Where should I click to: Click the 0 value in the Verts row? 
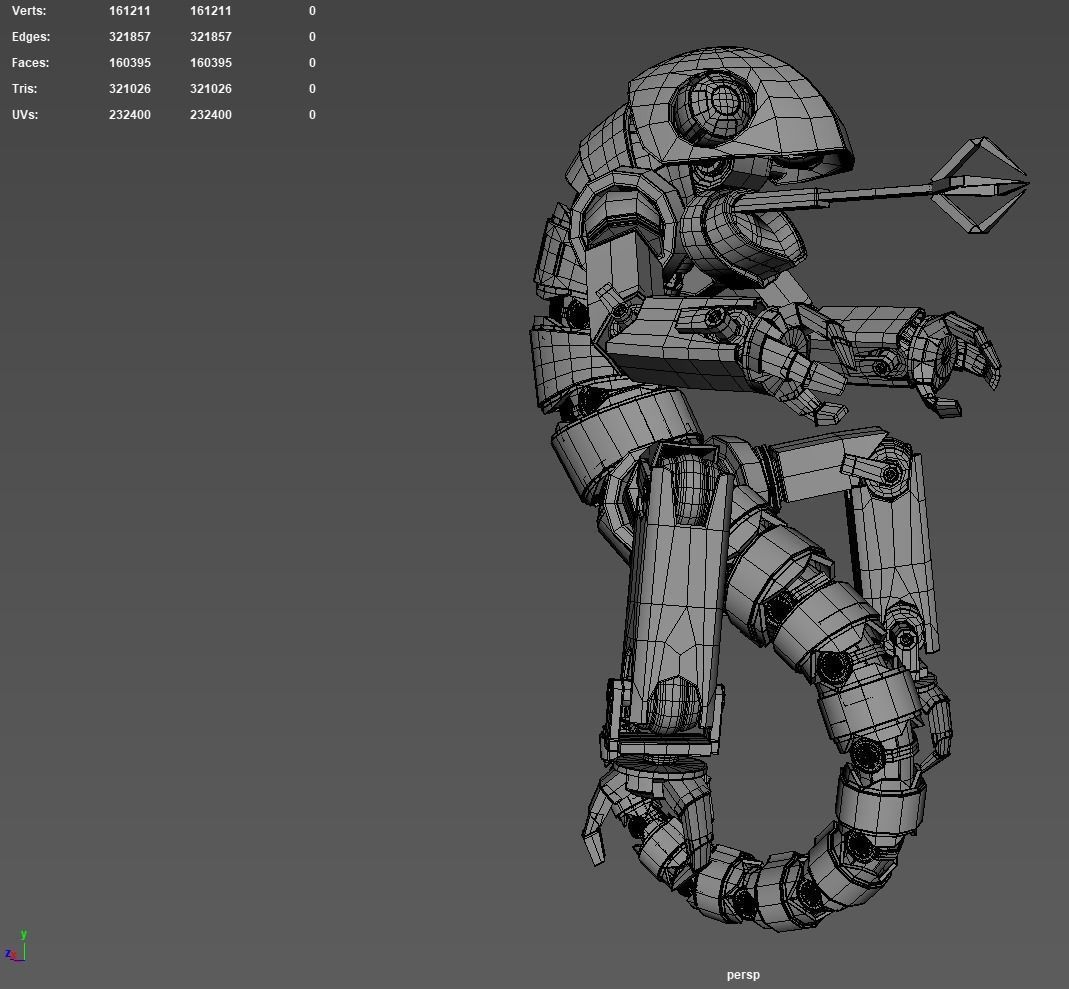coord(312,11)
